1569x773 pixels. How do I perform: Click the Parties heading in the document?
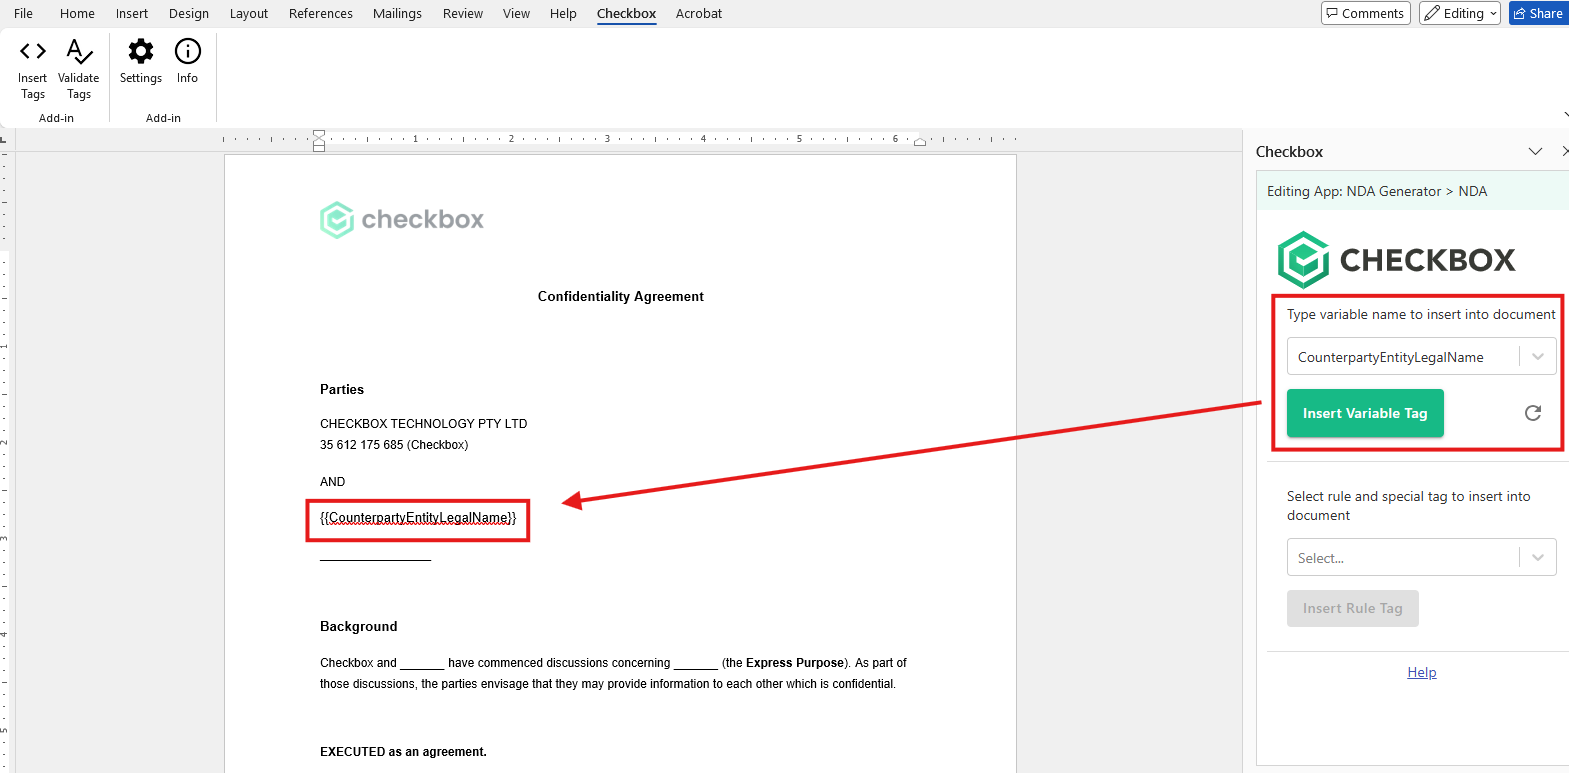342,389
